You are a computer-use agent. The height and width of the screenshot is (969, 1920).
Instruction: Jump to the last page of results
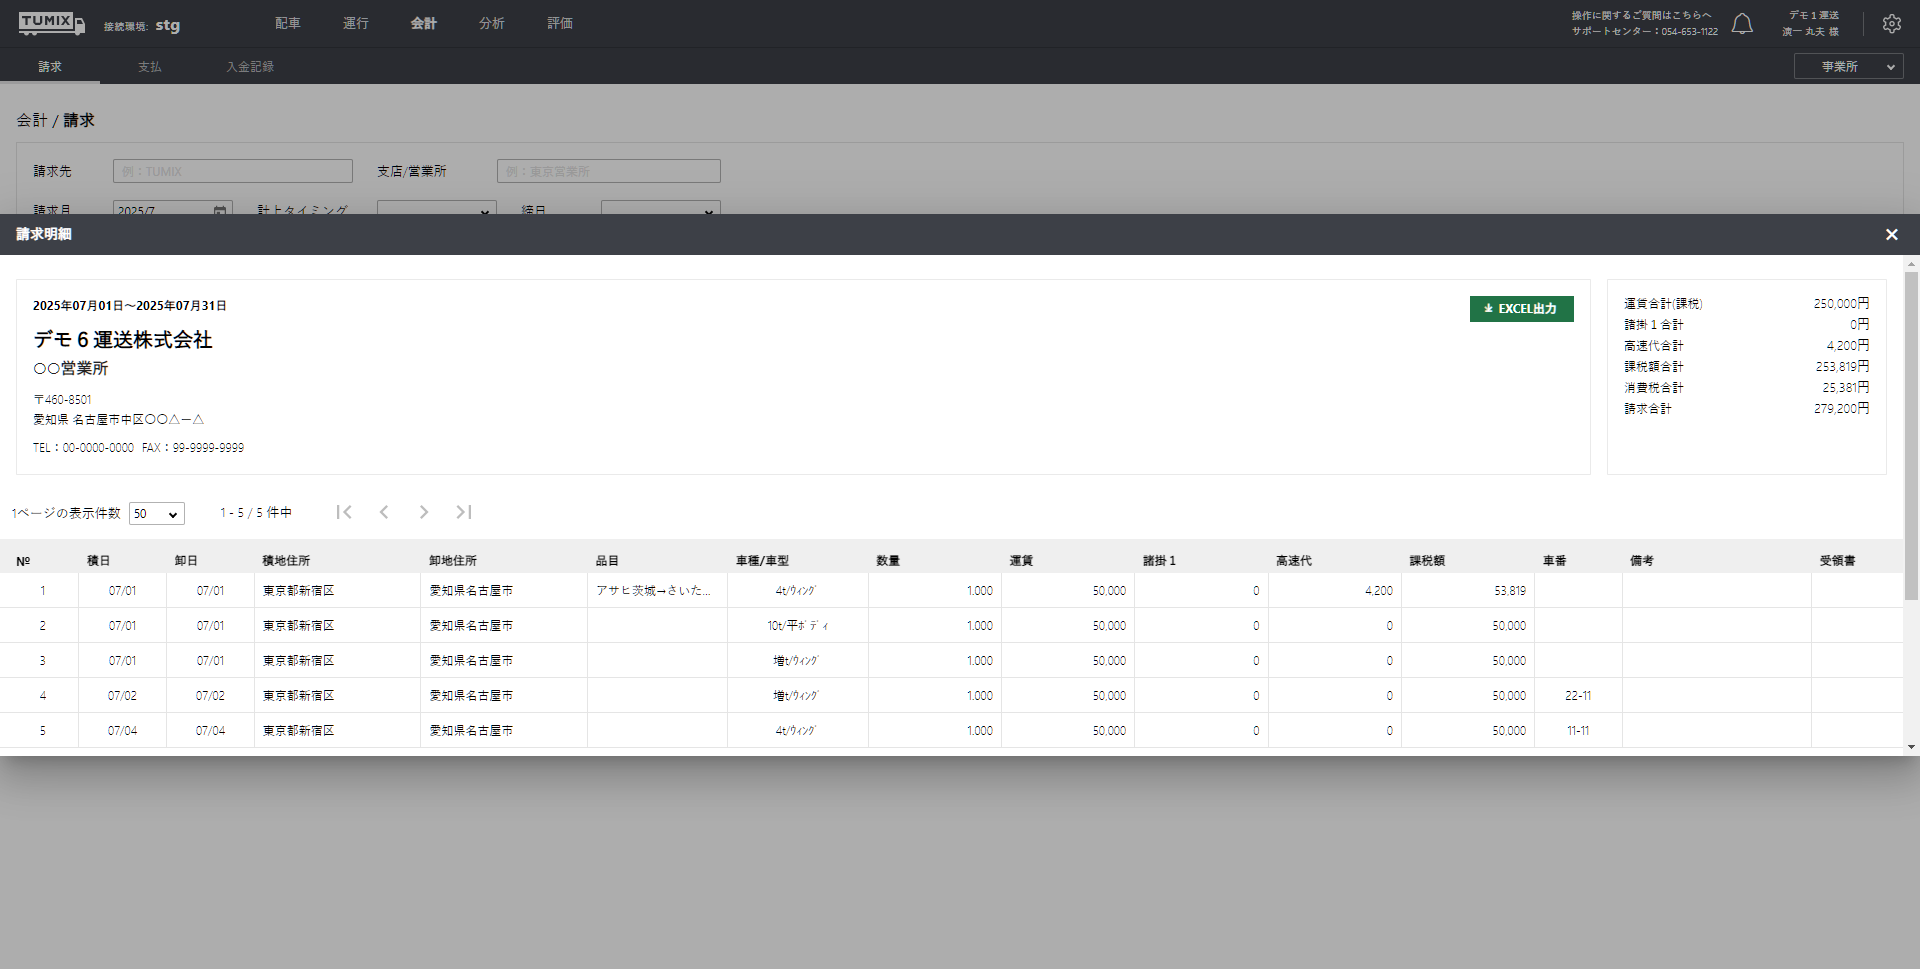[x=464, y=512]
